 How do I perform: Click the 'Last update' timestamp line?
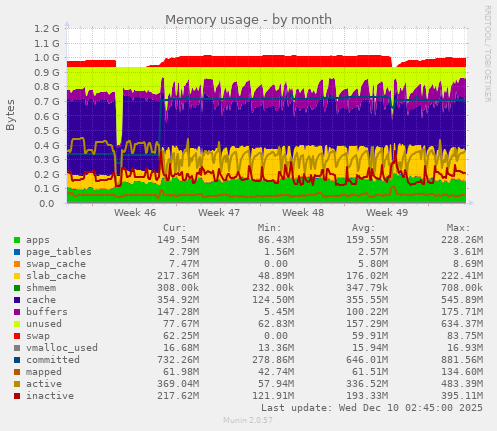pyautogui.click(x=372, y=408)
